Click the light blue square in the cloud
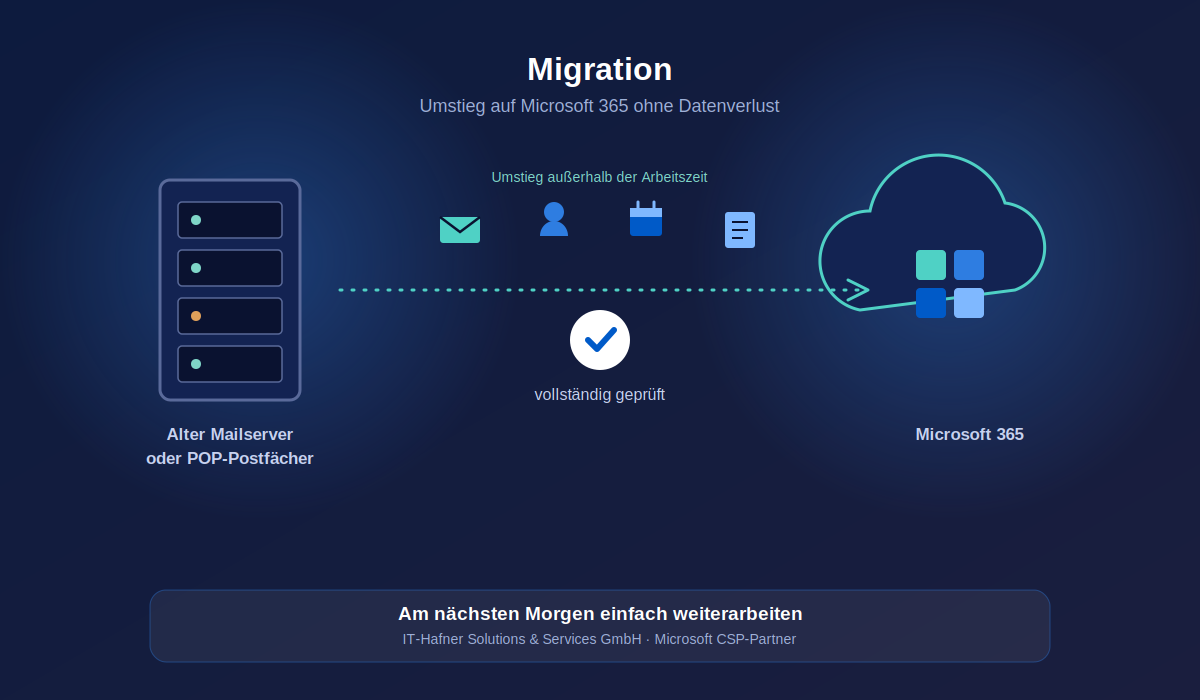 pos(969,303)
